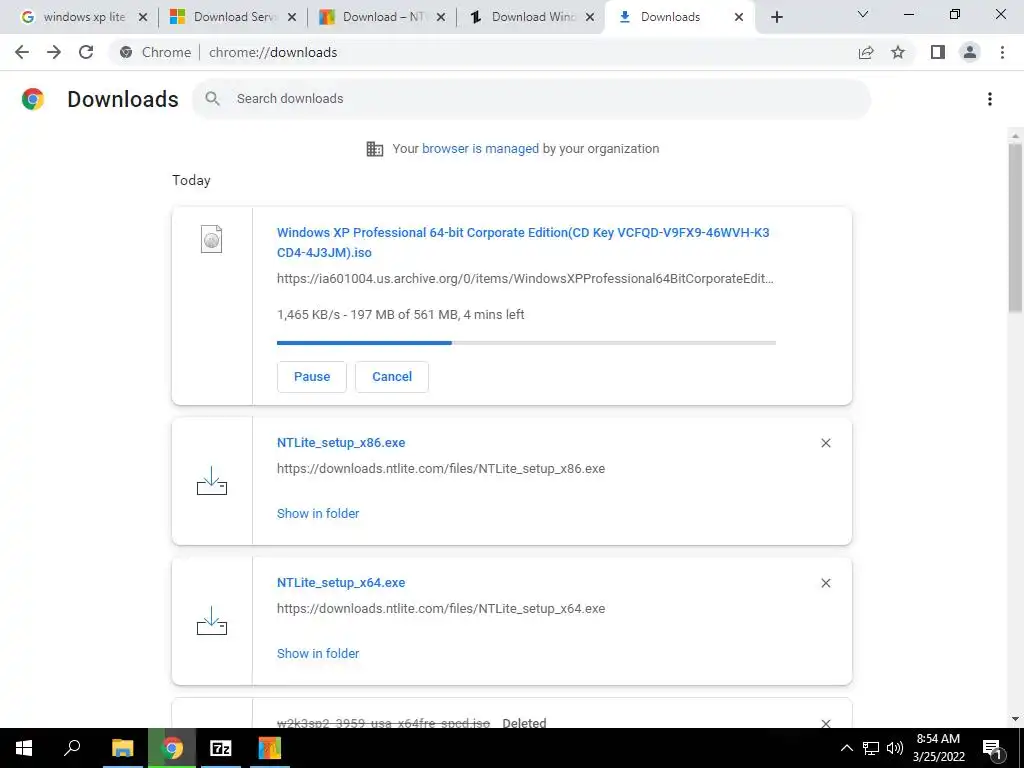Close the 'Download – NT' tab
This screenshot has width=1024, height=768.
click(441, 17)
